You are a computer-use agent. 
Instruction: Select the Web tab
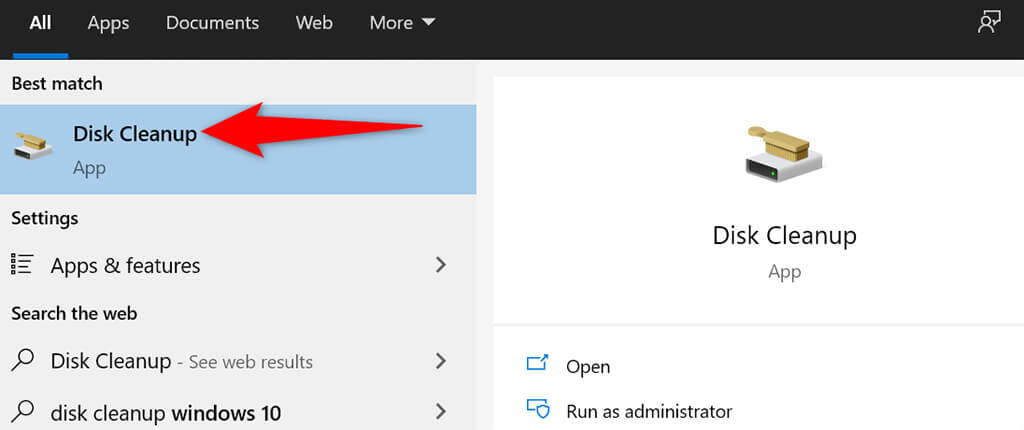[x=314, y=23]
